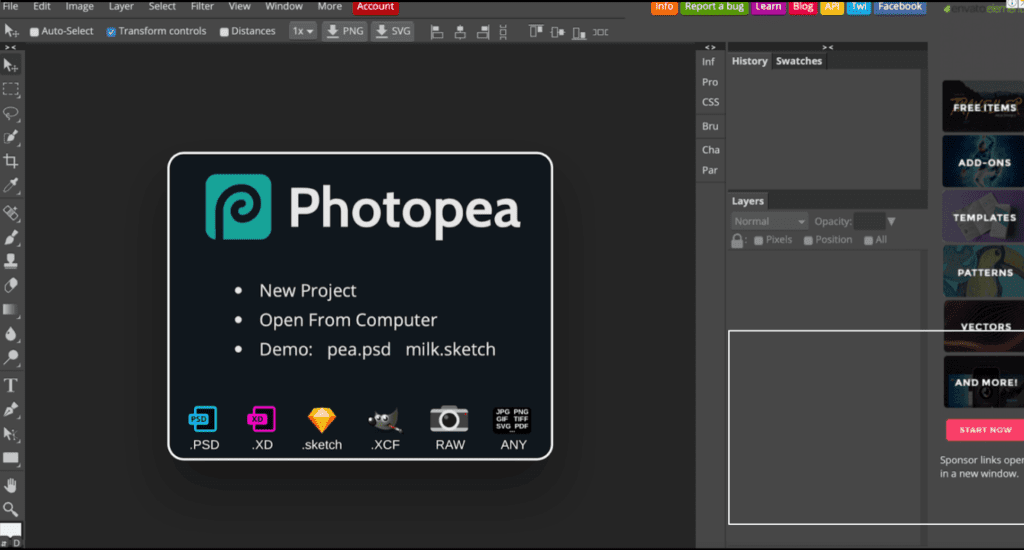
Task: Select the Move tool in left toolbar
Action: 10,65
